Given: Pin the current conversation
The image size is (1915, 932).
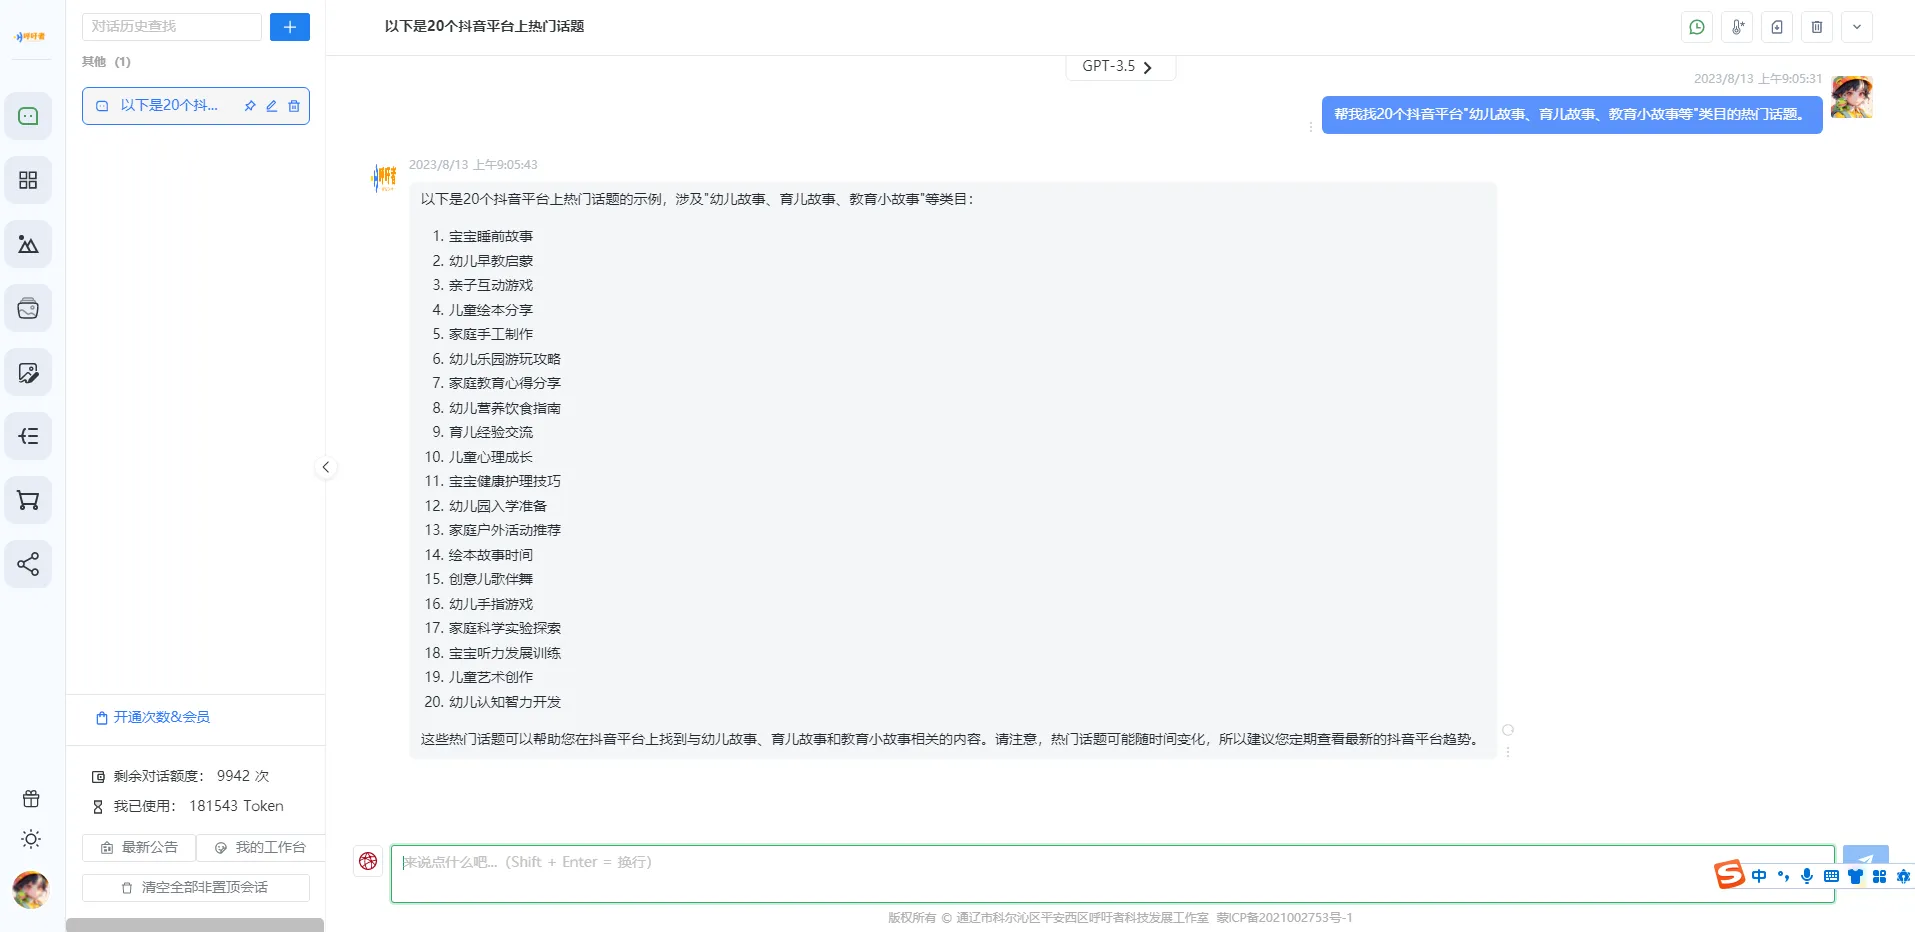Looking at the screenshot, I should click(250, 106).
